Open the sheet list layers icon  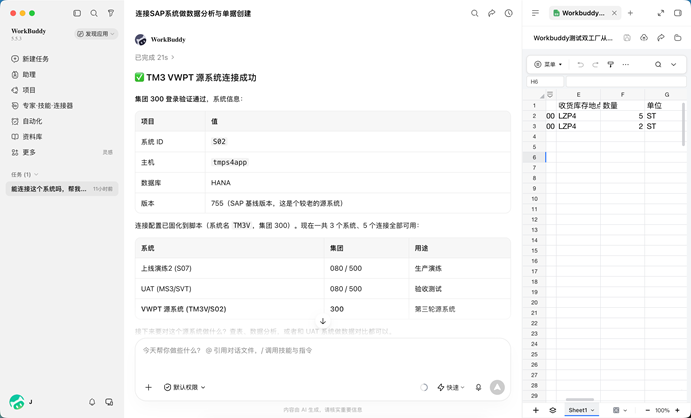(x=552, y=410)
